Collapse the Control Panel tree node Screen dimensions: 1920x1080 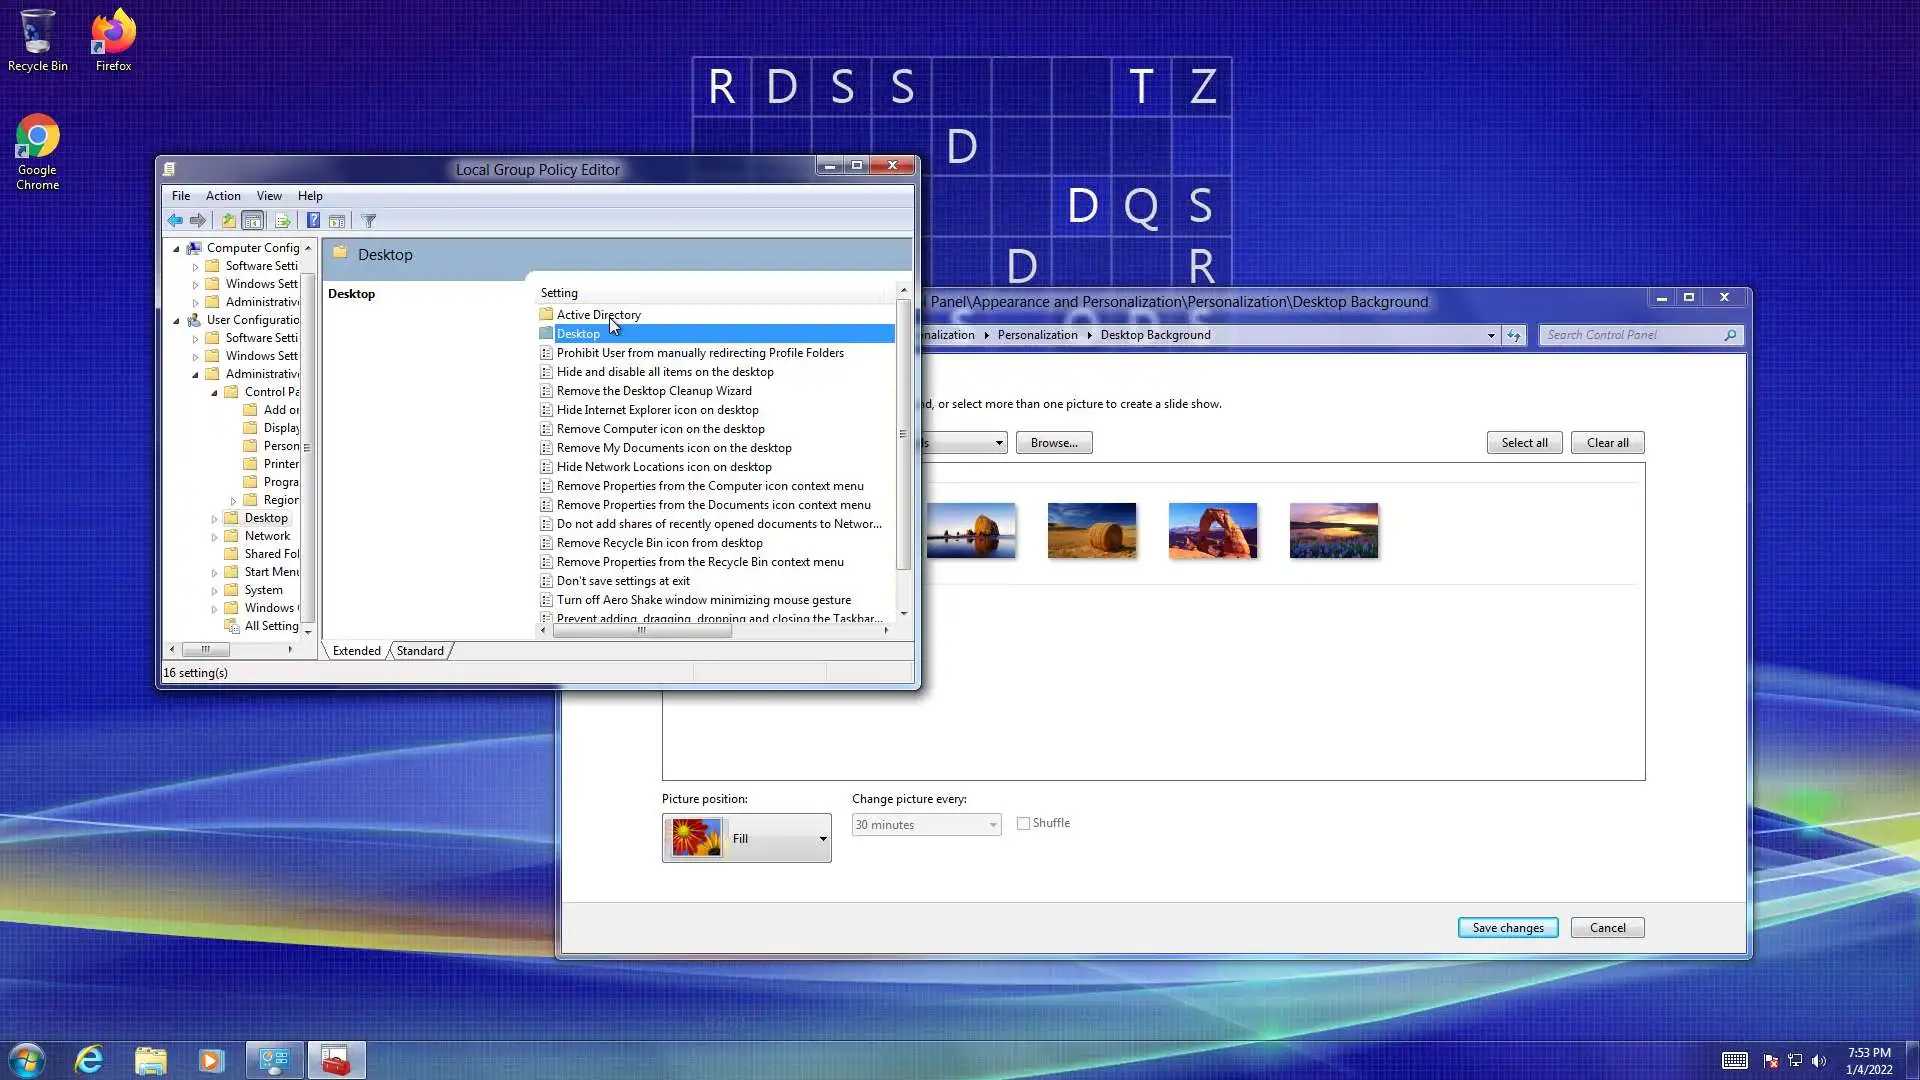tap(214, 393)
